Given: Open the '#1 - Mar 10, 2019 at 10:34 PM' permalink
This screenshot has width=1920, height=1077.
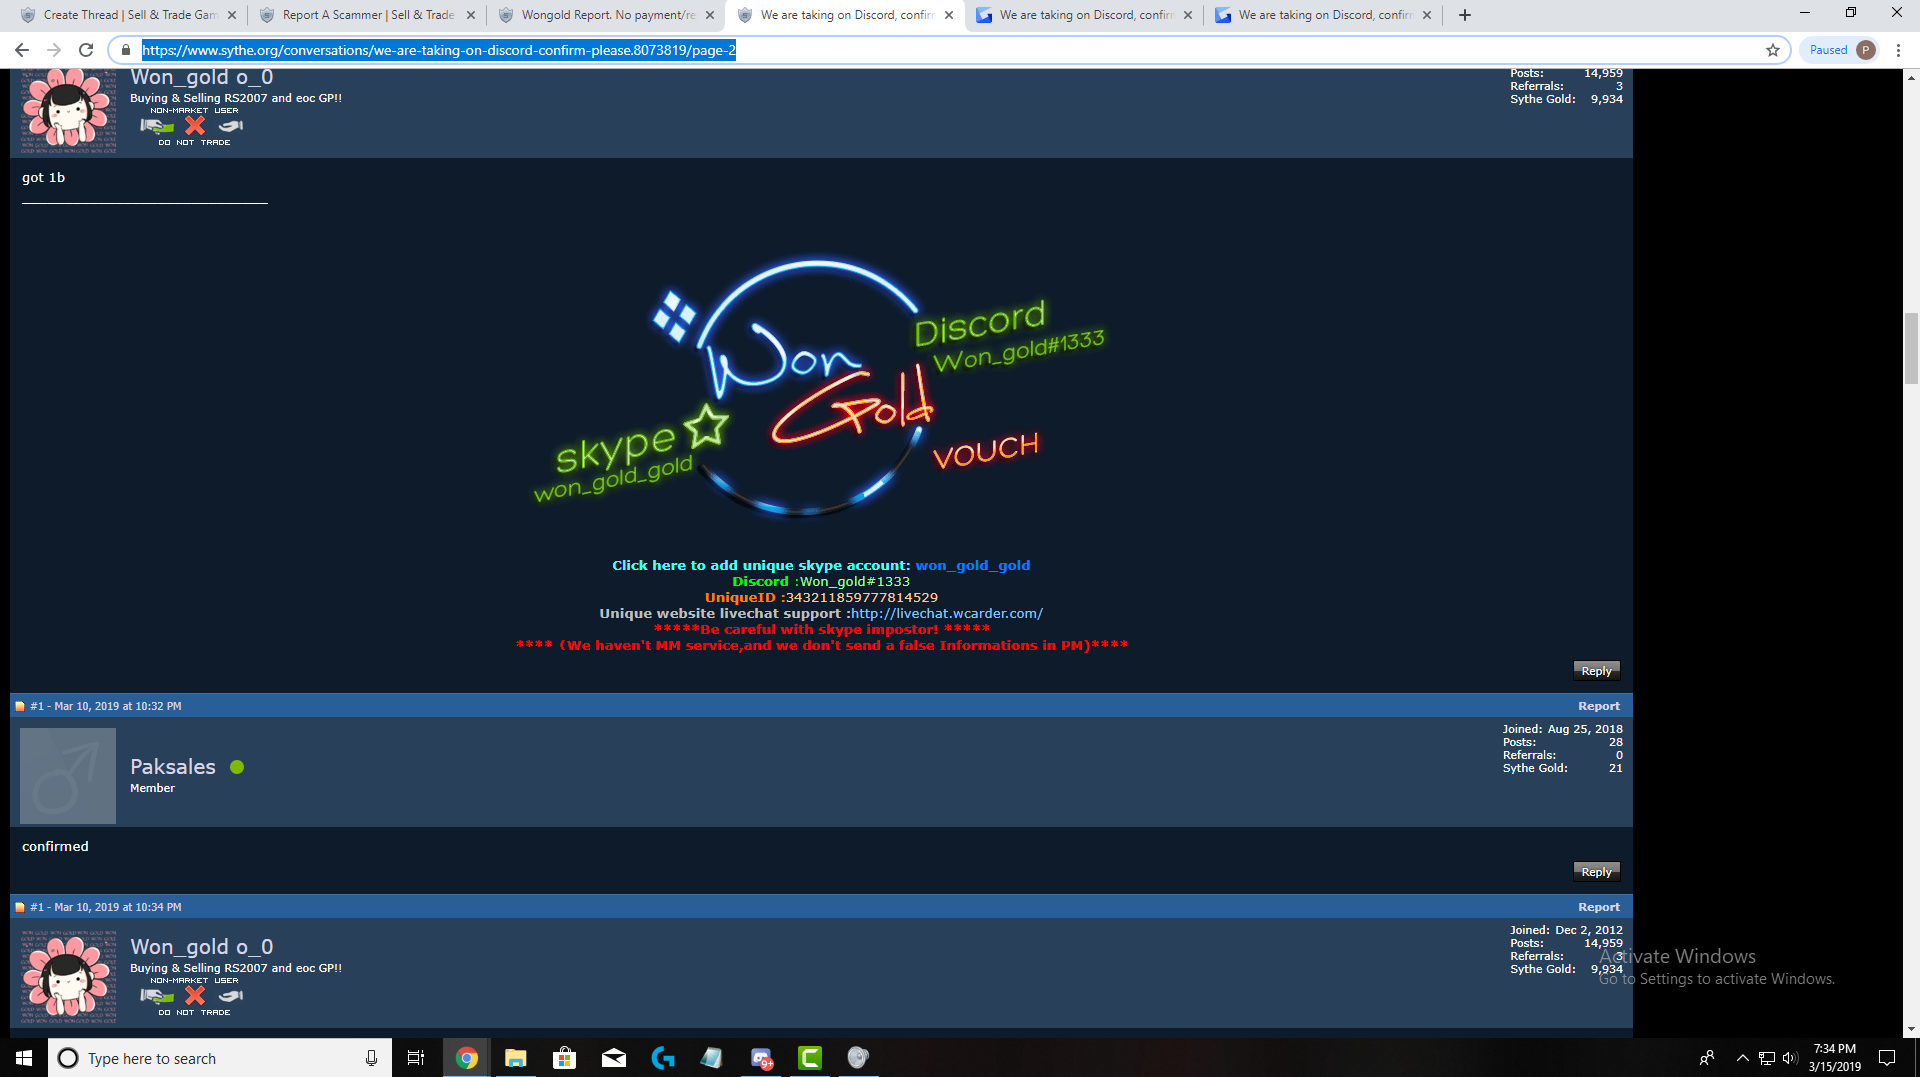Looking at the screenshot, I should tap(106, 907).
